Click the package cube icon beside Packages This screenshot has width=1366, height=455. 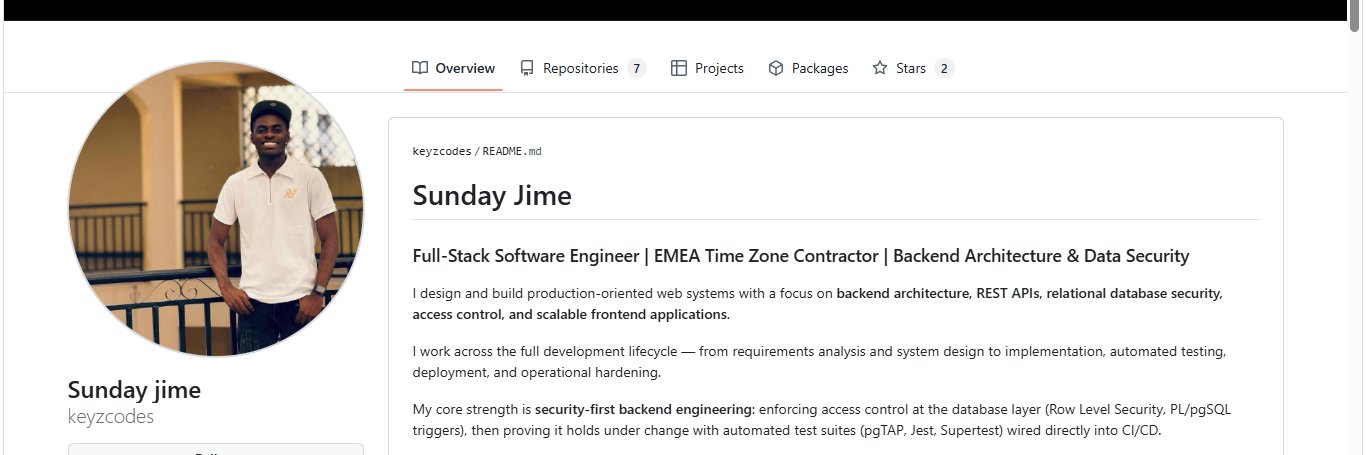(776, 68)
